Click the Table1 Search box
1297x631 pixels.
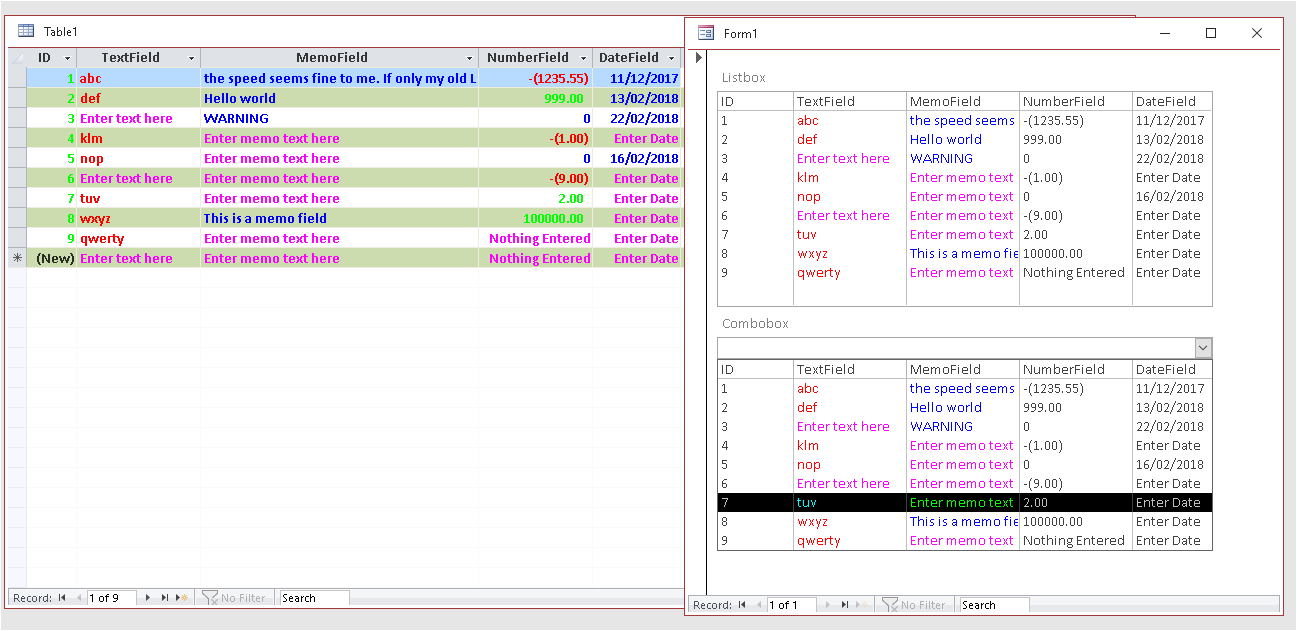314,598
